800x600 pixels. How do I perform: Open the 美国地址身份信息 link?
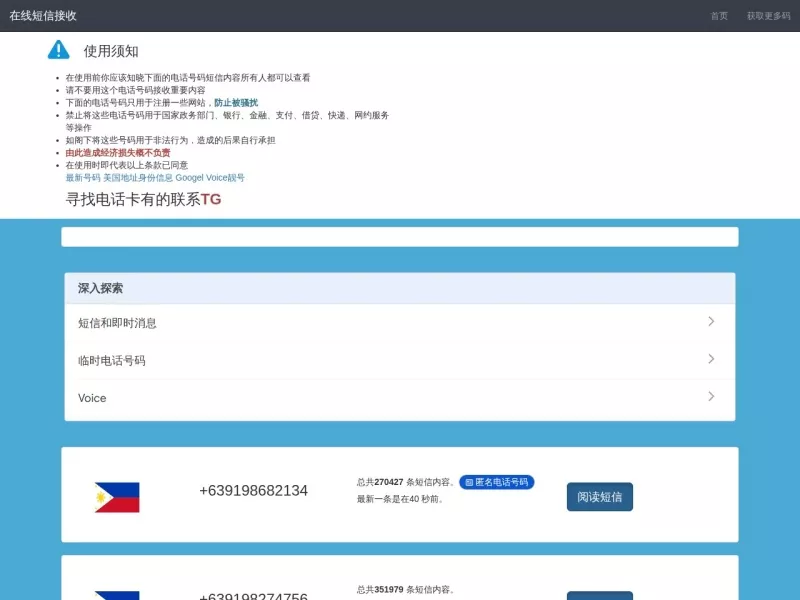click(x=138, y=178)
